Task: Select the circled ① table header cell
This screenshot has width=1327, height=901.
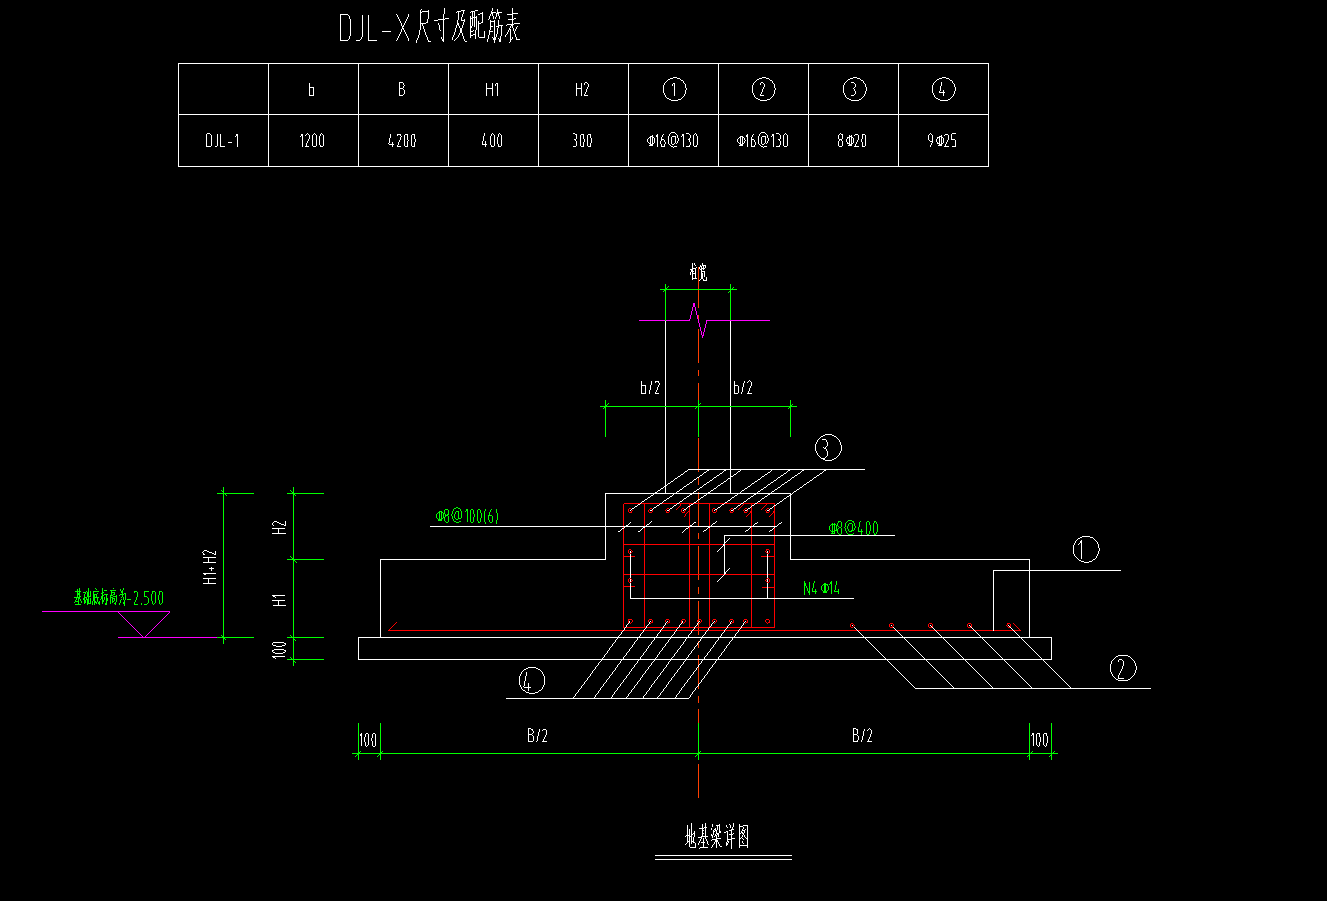Action: click(673, 89)
